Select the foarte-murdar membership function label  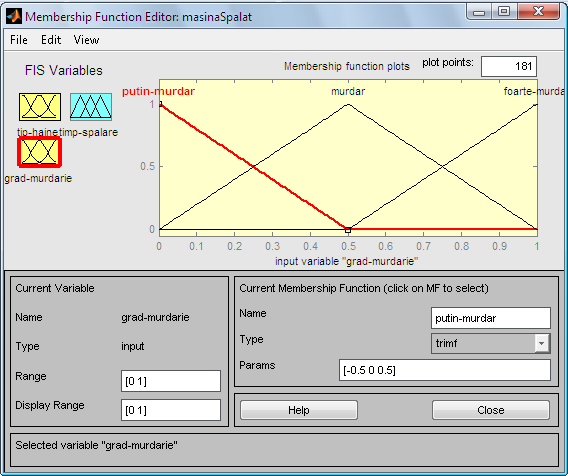coord(534,91)
